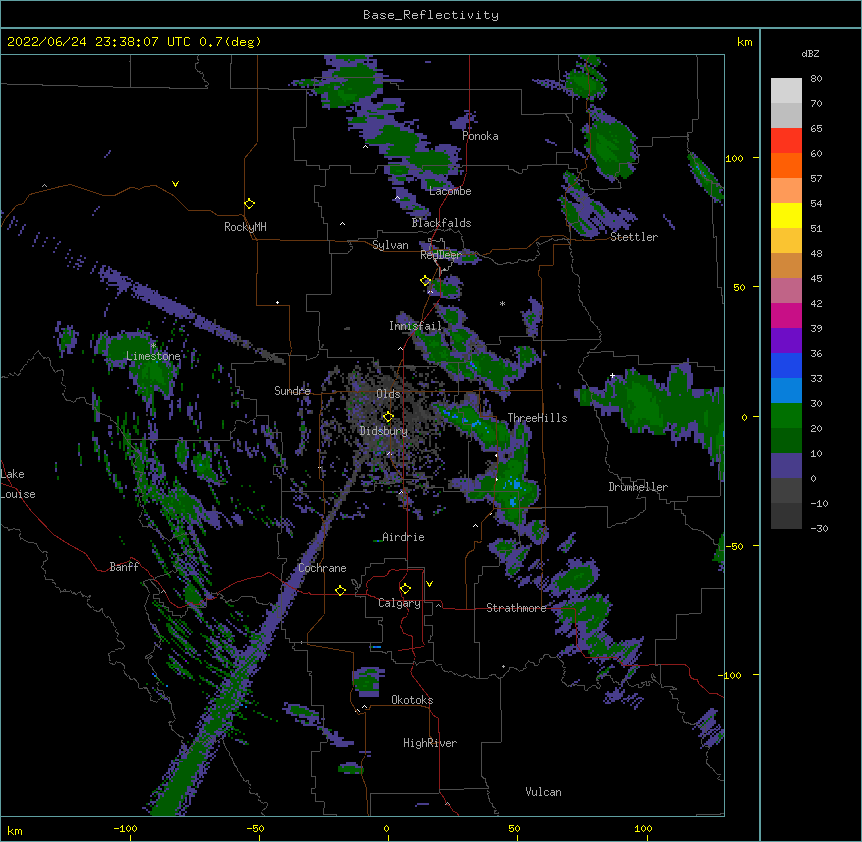Viewport: 862px width, 842px height.
Task: Click the green 30 dBZ legend swatch
Action: click(786, 416)
